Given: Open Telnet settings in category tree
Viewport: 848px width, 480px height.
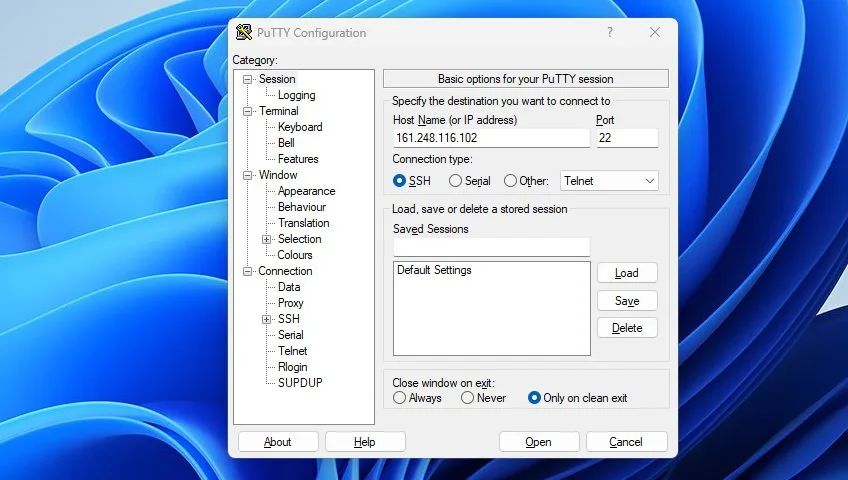Looking at the screenshot, I should tap(293, 351).
